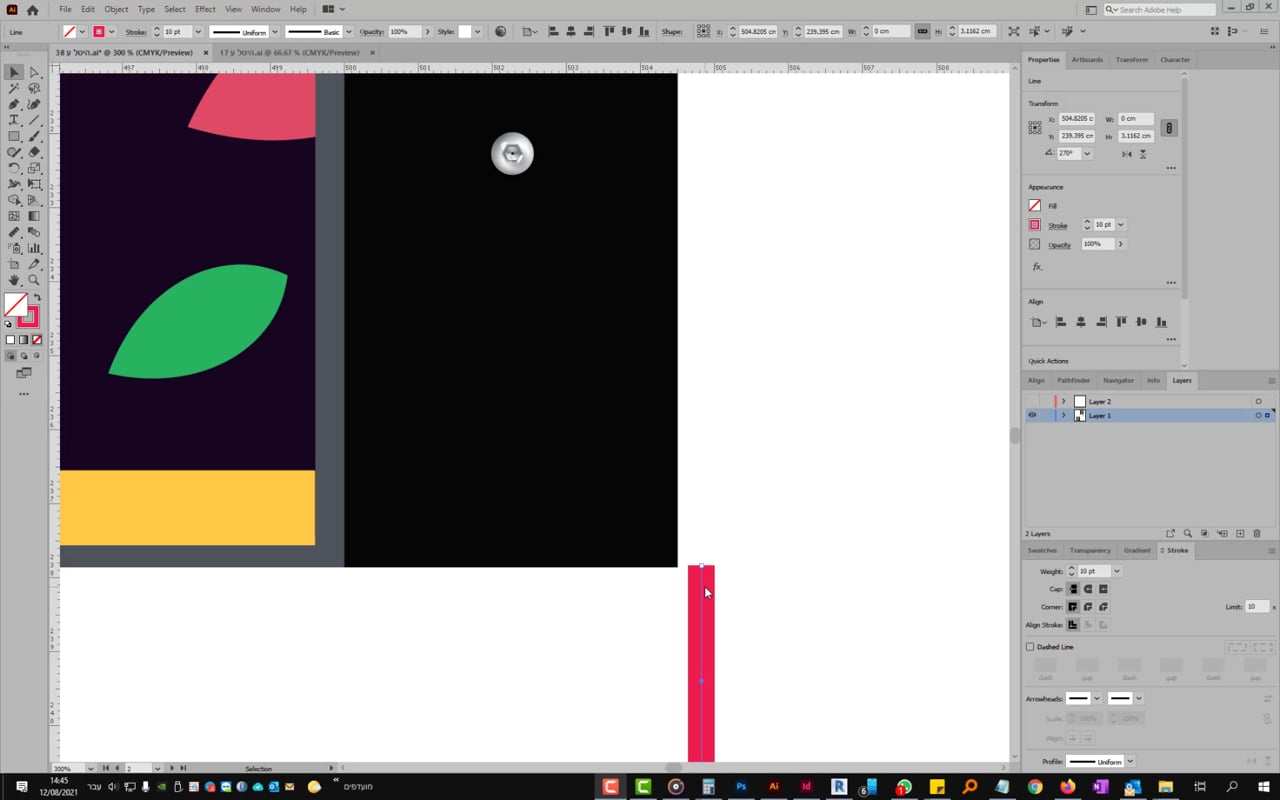Delete selection using Layers panel trash icon
Viewport: 1280px width, 800px height.
click(x=1257, y=534)
